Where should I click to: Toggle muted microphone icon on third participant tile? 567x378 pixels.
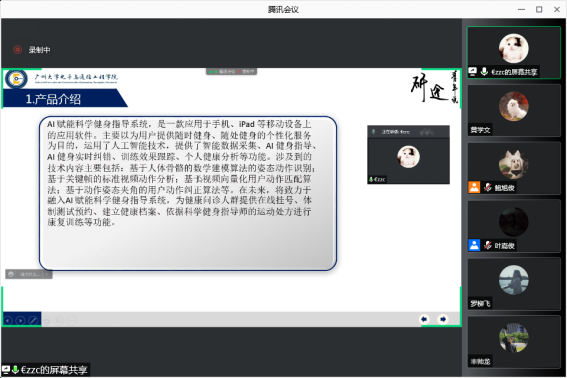click(x=488, y=187)
